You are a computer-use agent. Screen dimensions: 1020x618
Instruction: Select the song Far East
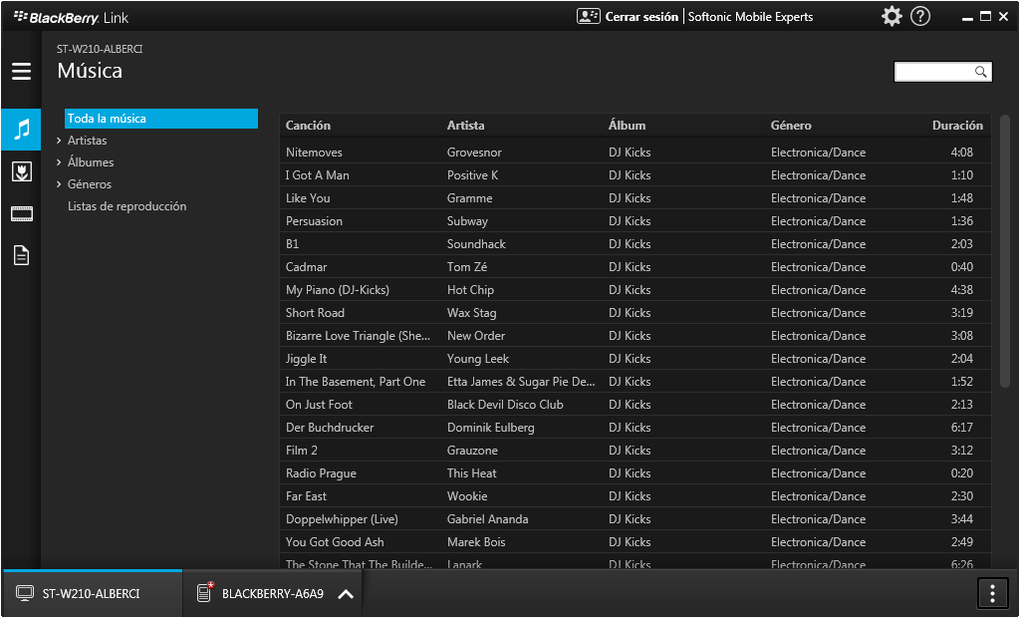[306, 496]
